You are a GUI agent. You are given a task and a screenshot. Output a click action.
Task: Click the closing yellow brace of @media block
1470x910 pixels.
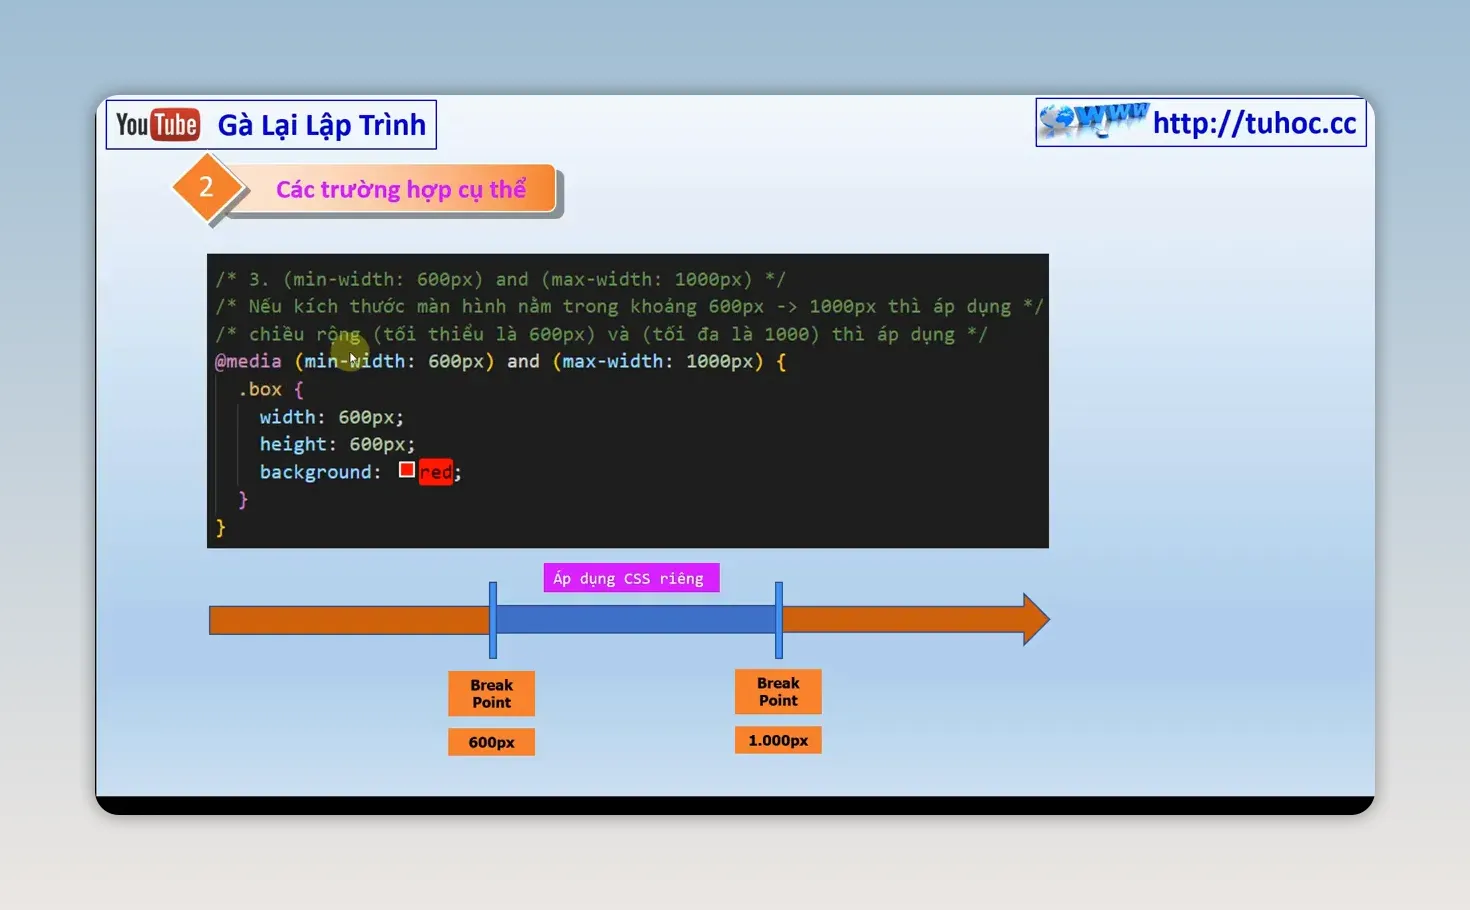coord(220,527)
